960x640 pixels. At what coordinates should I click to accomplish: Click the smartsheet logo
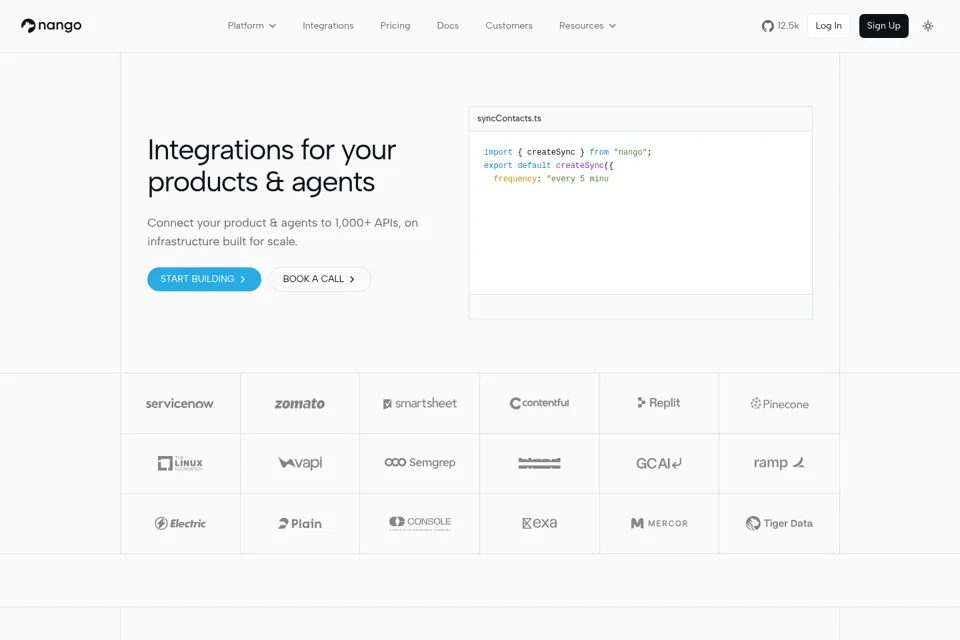point(420,404)
